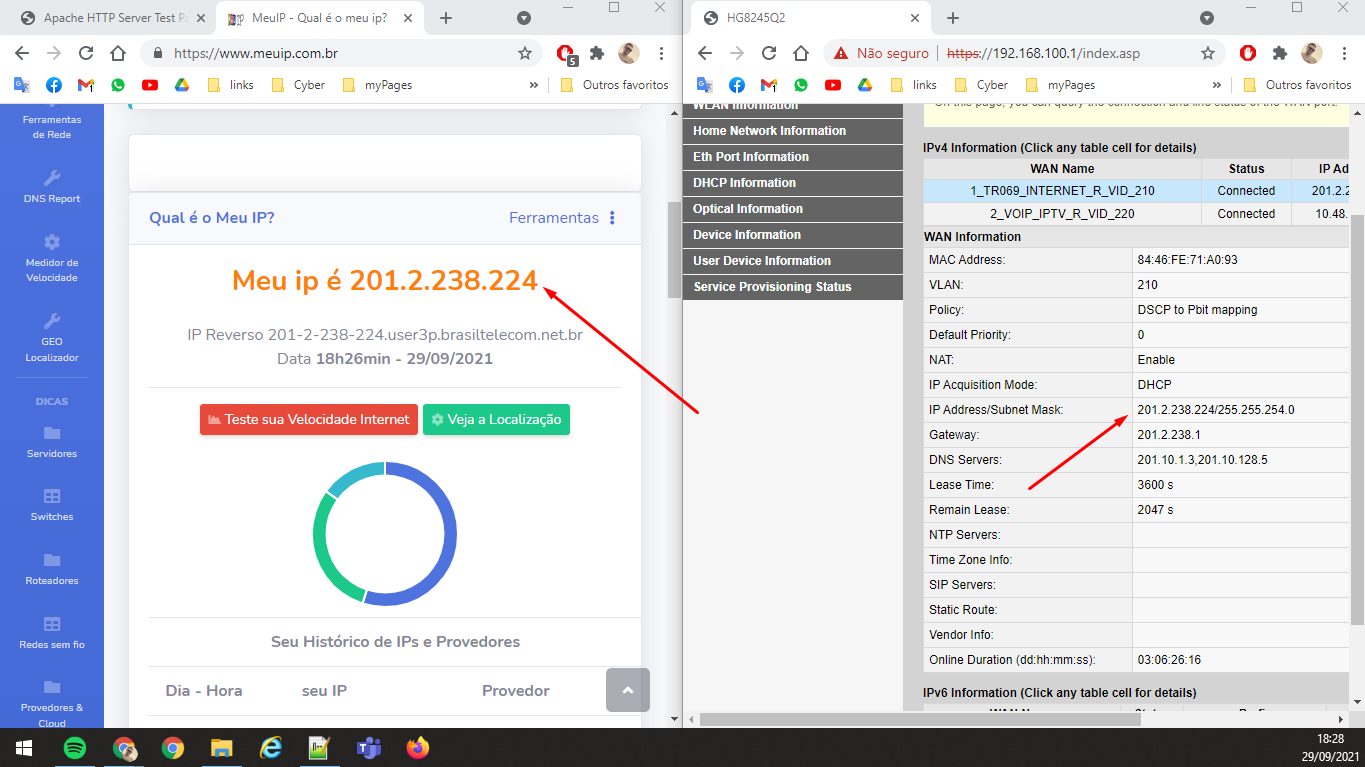Select 1_TR069_INTERNET_R_VID_210 WAN row
This screenshot has width=1365, height=767.
[x=1137, y=191]
